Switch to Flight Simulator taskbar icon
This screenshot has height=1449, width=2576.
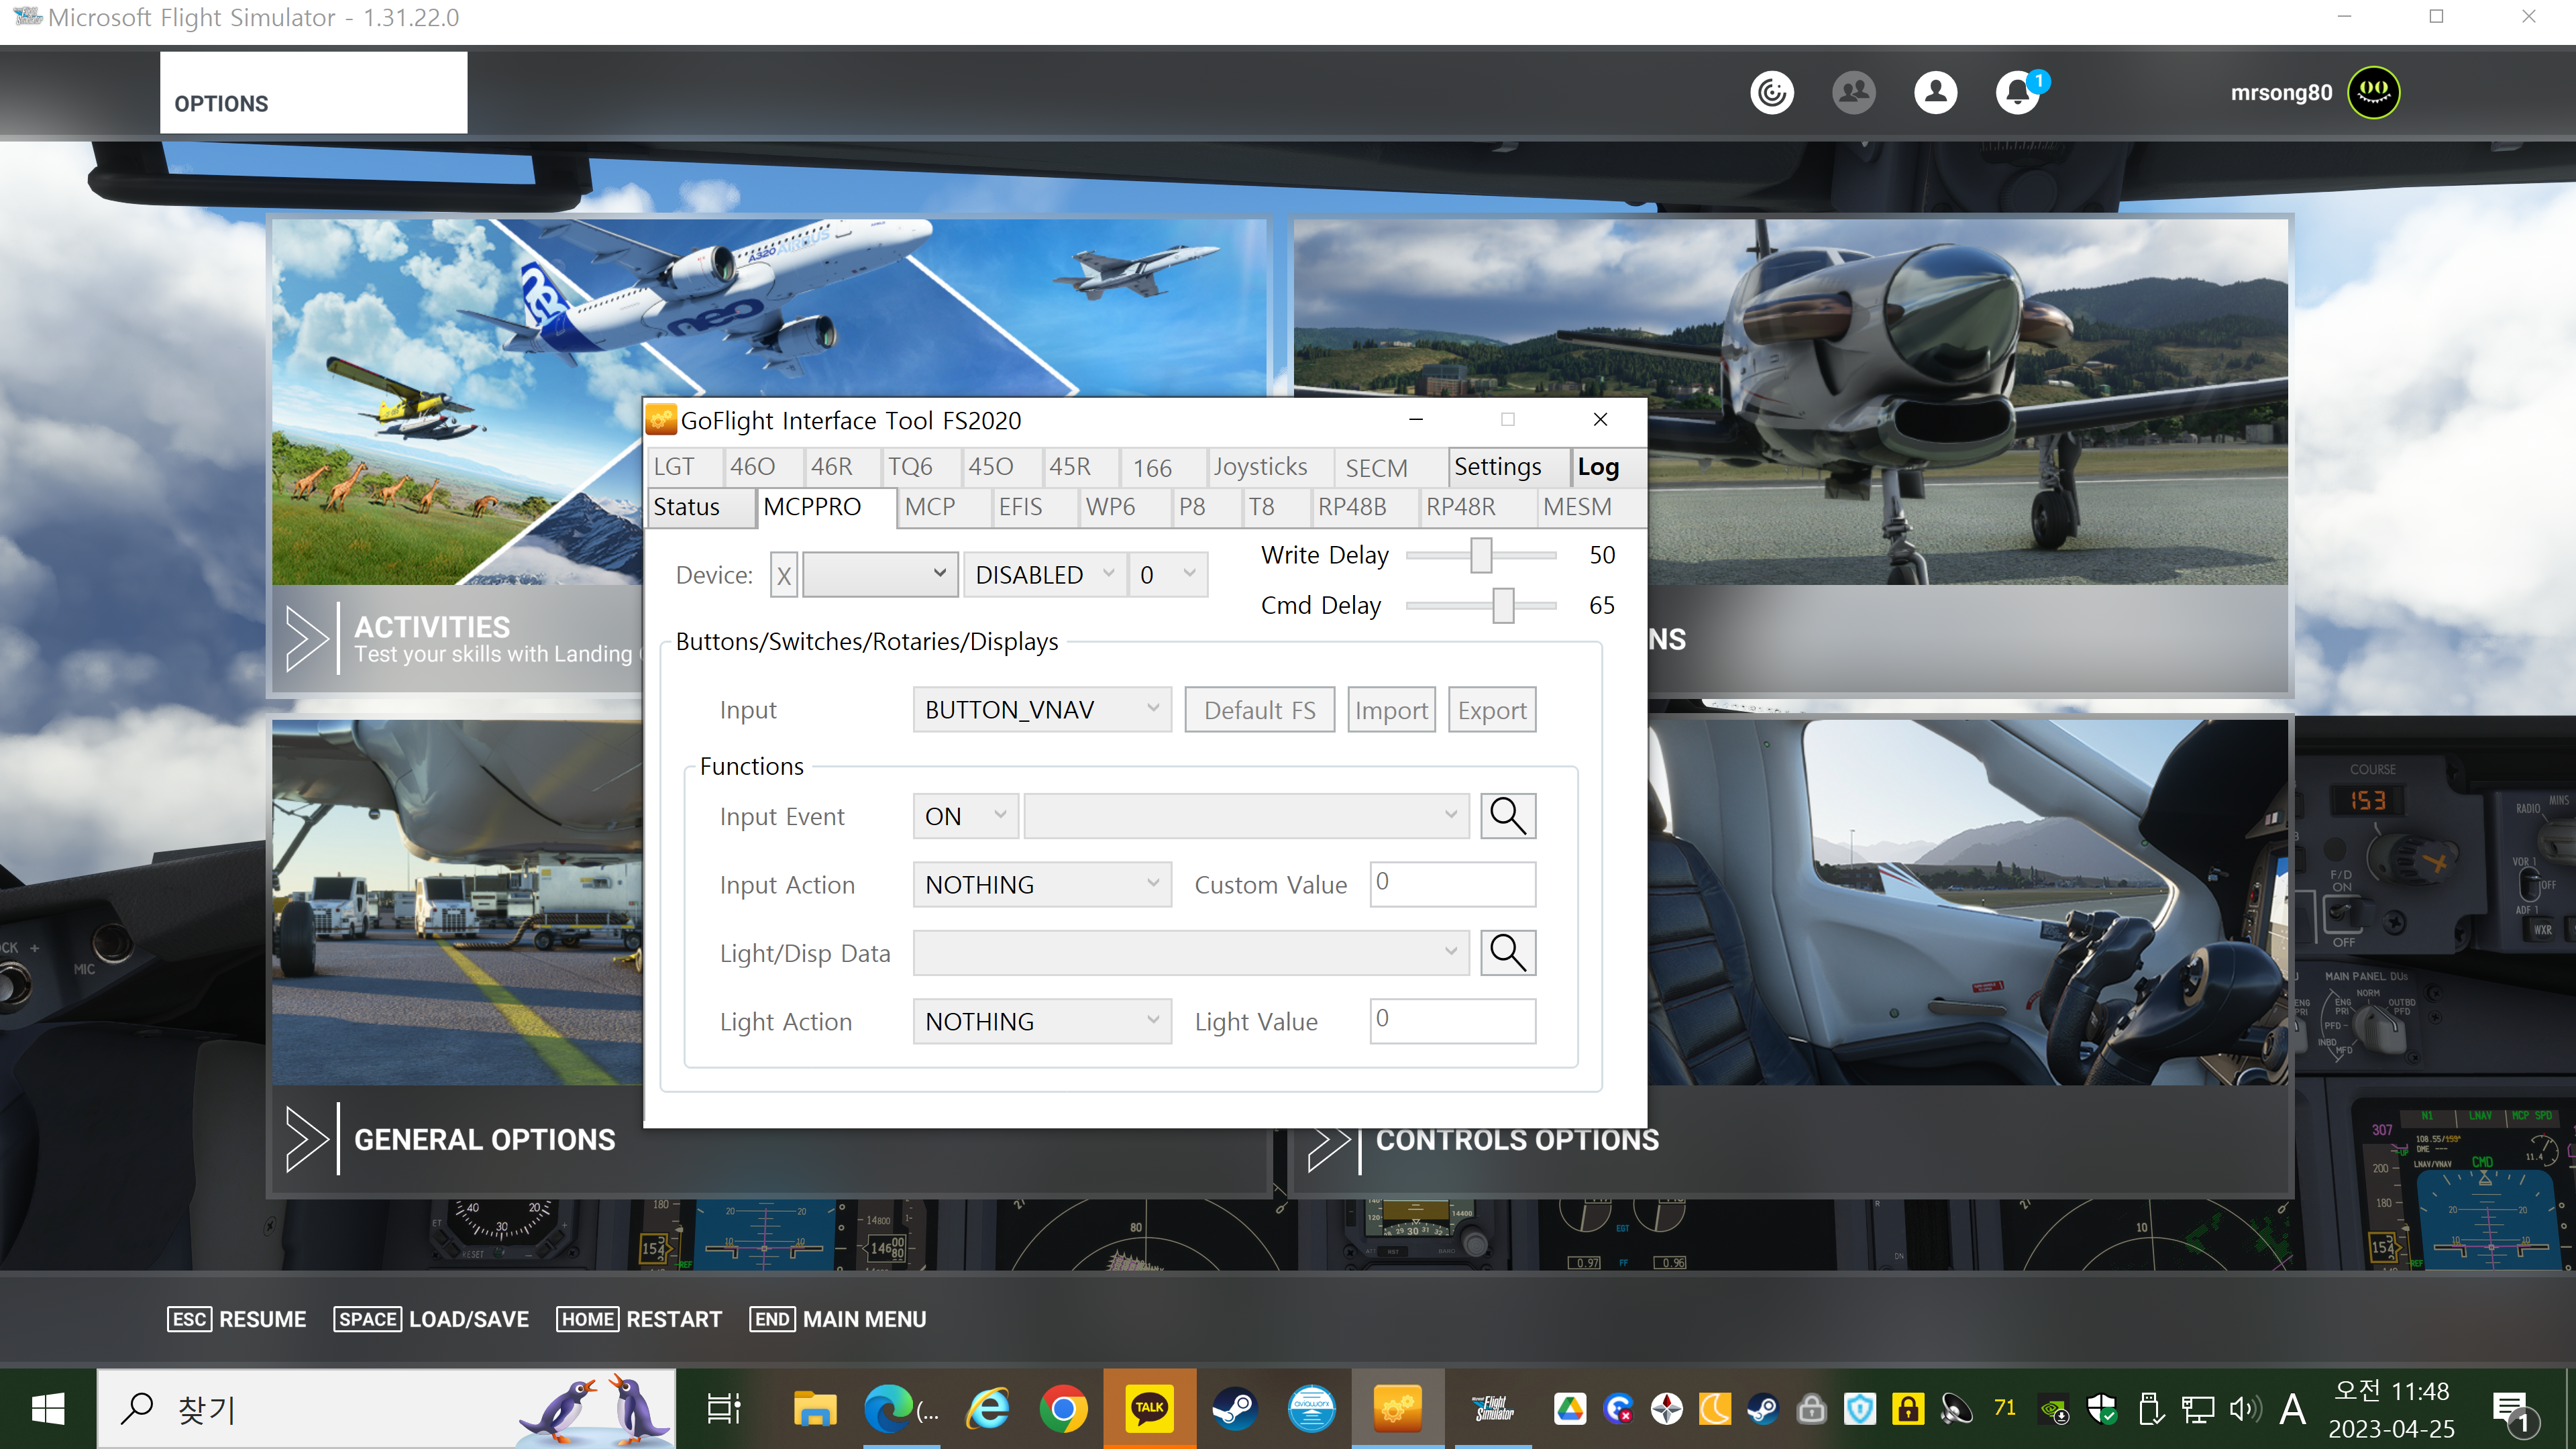(1493, 1409)
